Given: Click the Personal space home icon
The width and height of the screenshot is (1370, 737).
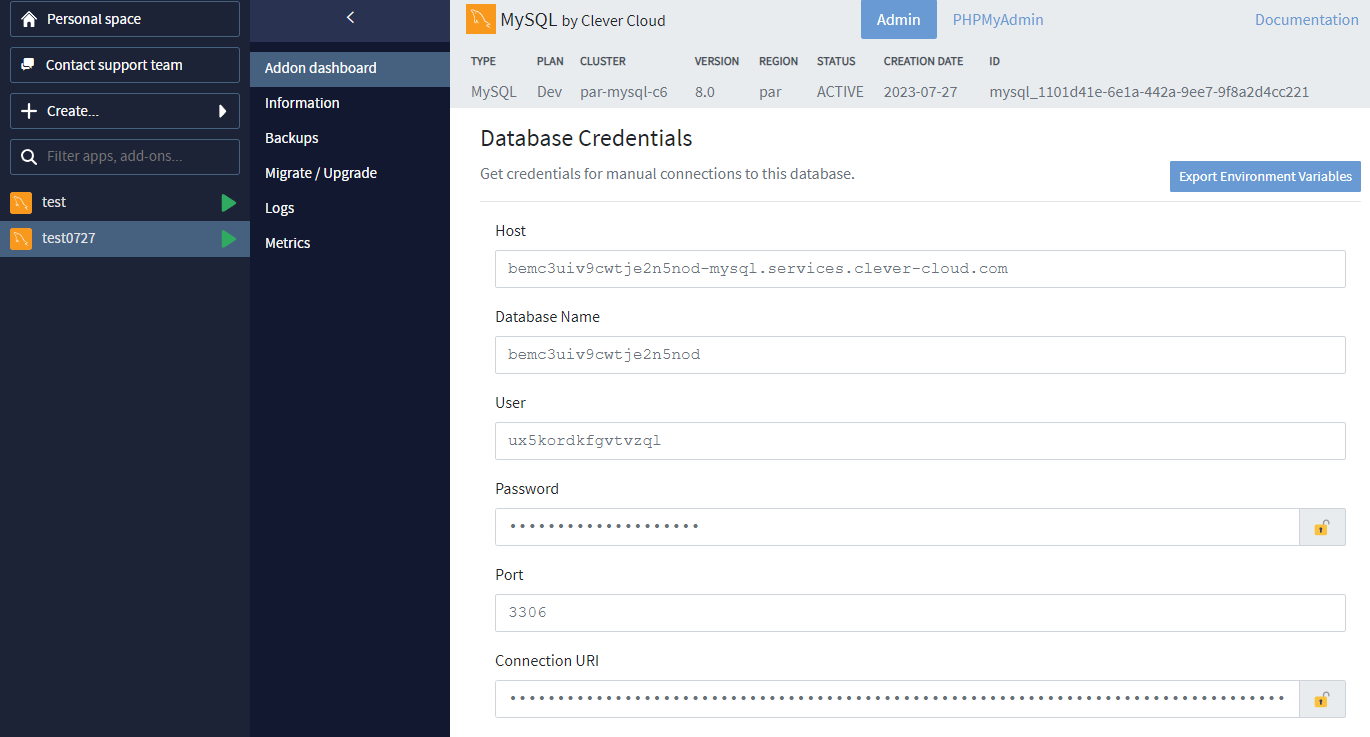Looking at the screenshot, I should click(29, 19).
